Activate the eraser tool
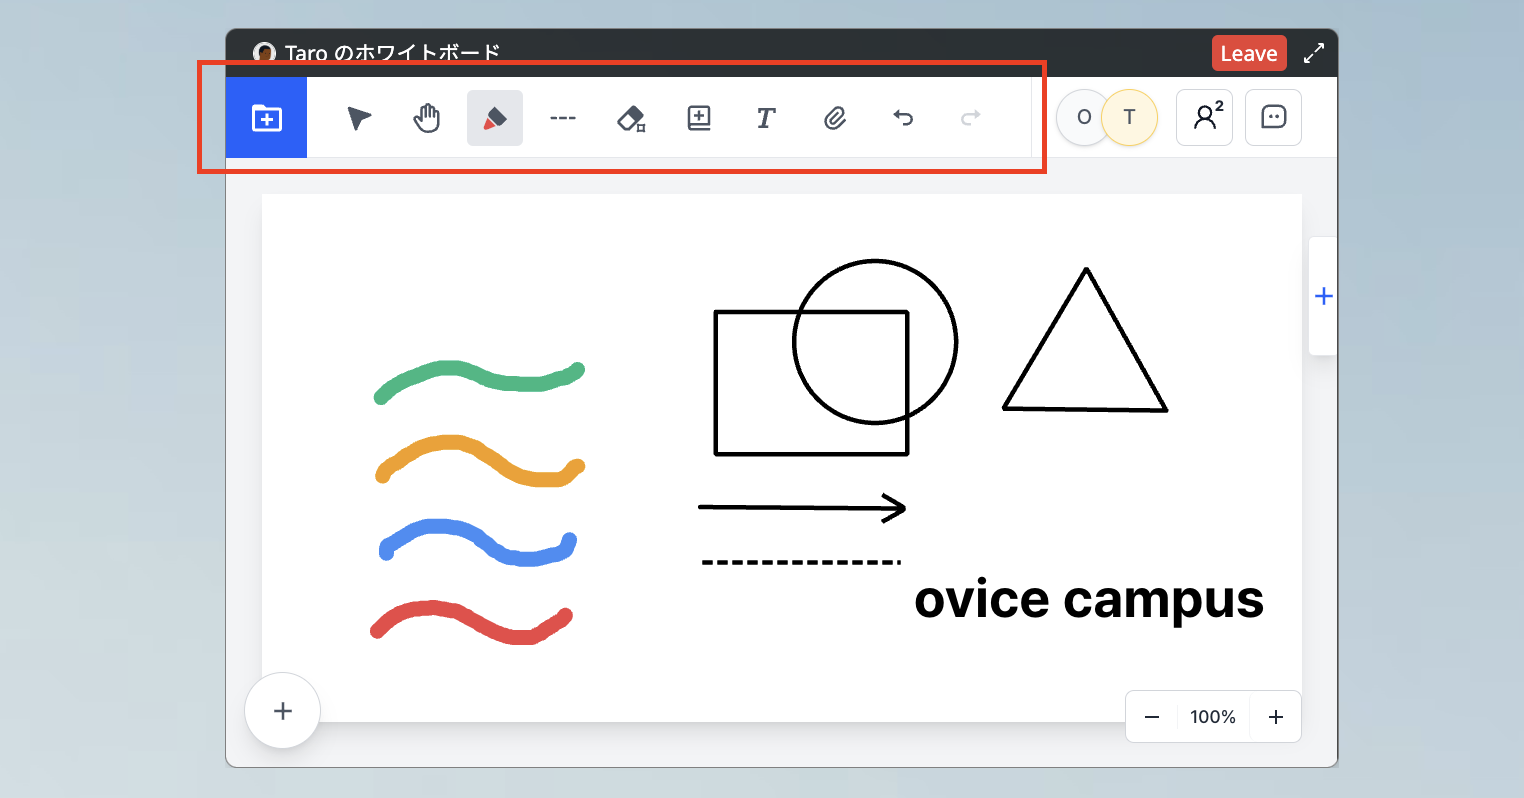The width and height of the screenshot is (1524, 798). click(631, 118)
